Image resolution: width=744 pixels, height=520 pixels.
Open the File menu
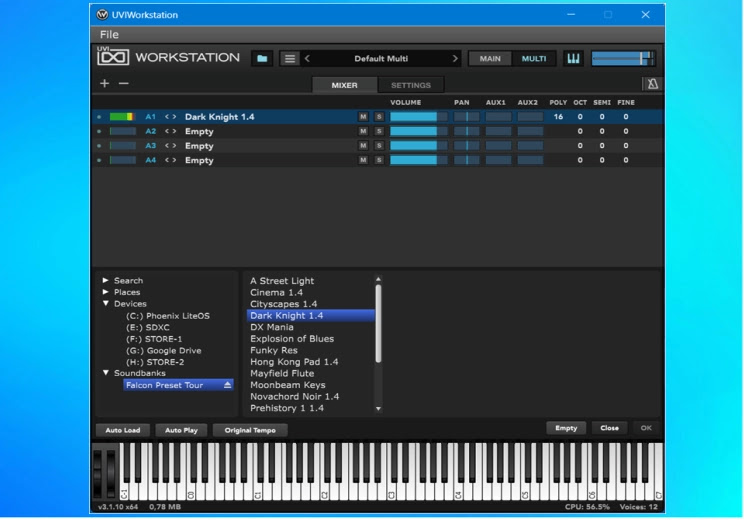(x=109, y=35)
